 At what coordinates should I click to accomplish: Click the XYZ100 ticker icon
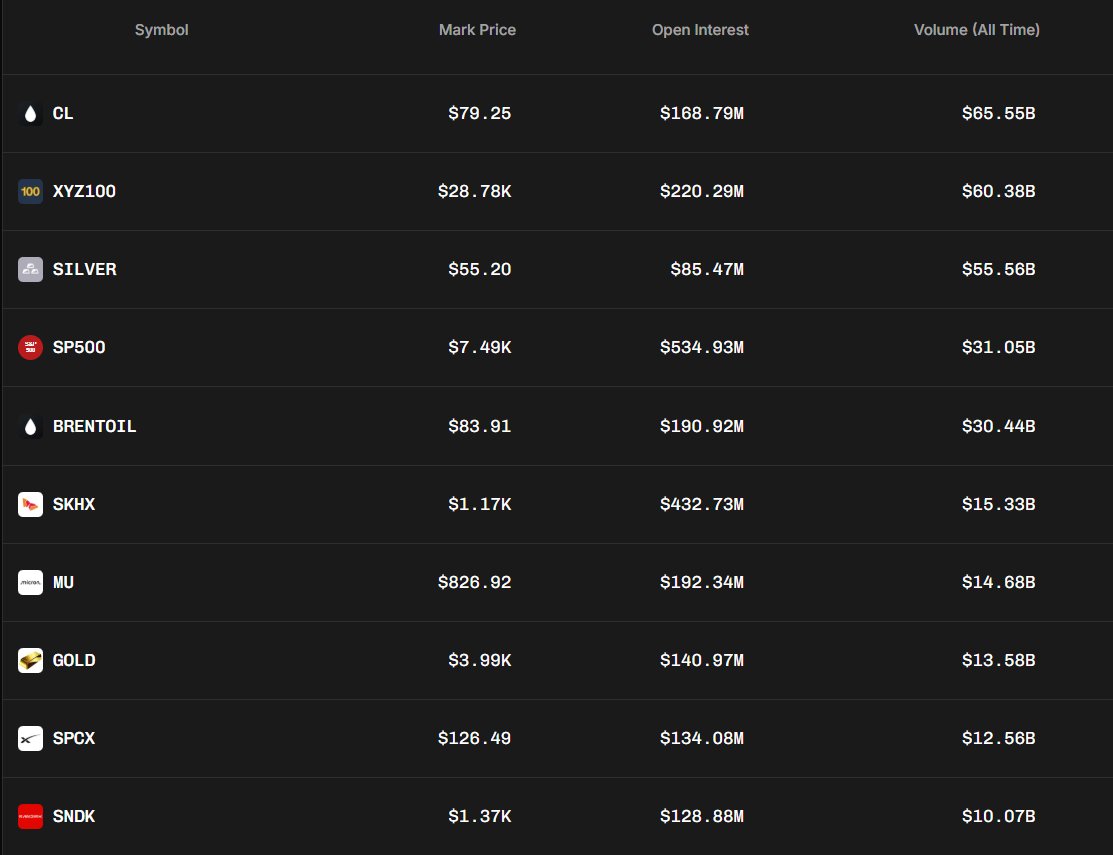(x=31, y=192)
